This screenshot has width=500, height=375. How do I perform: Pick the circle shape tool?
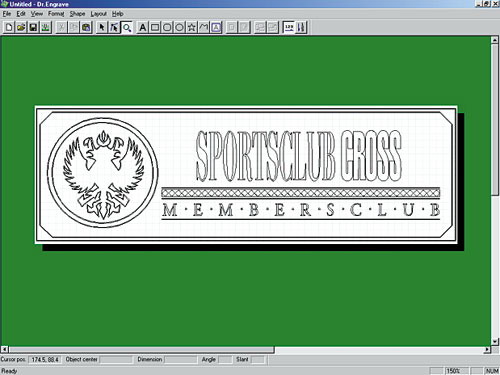point(179,27)
